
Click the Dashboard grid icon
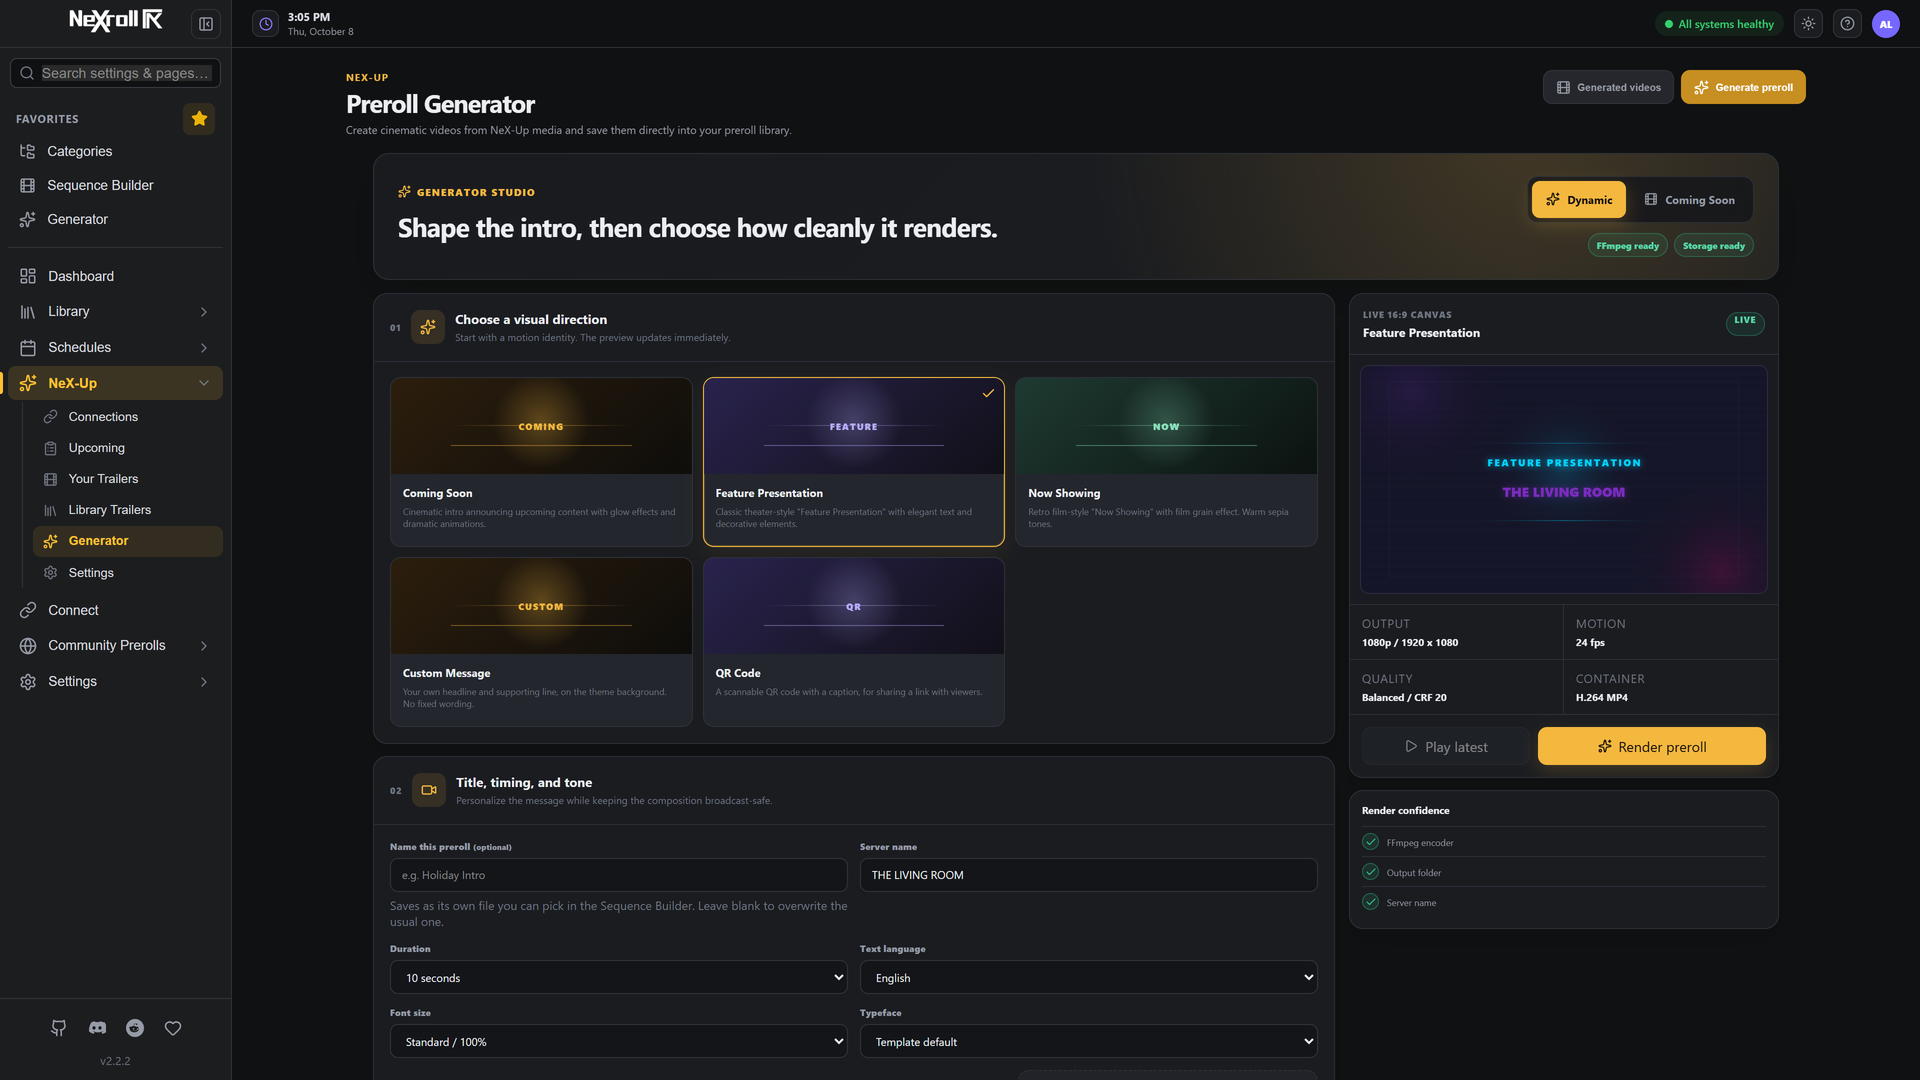pos(28,277)
